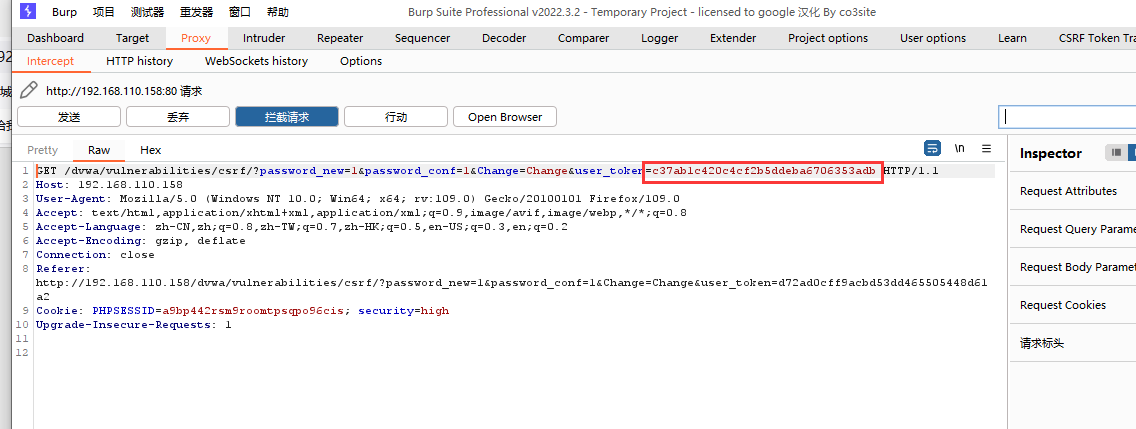The height and width of the screenshot is (429, 1136).
Task: Open the Comparer tab
Action: pos(584,38)
